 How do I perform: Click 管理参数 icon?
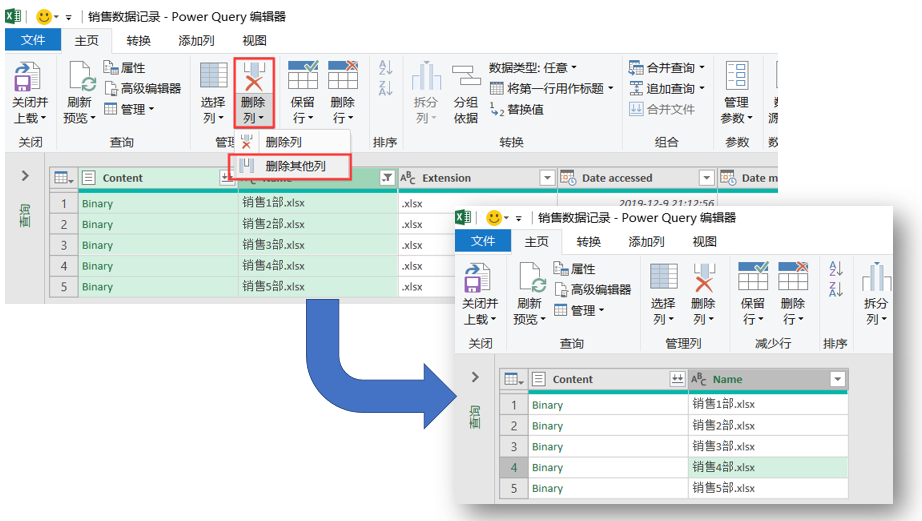pyautogui.click(x=737, y=76)
